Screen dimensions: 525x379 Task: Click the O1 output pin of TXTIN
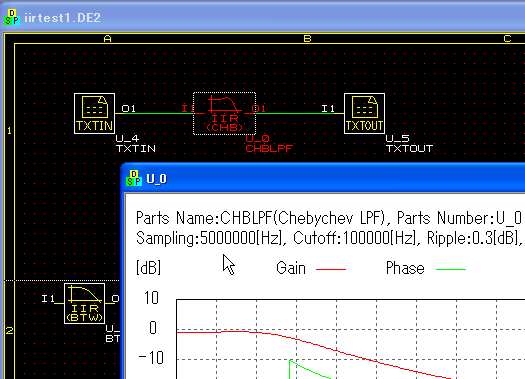(128, 108)
